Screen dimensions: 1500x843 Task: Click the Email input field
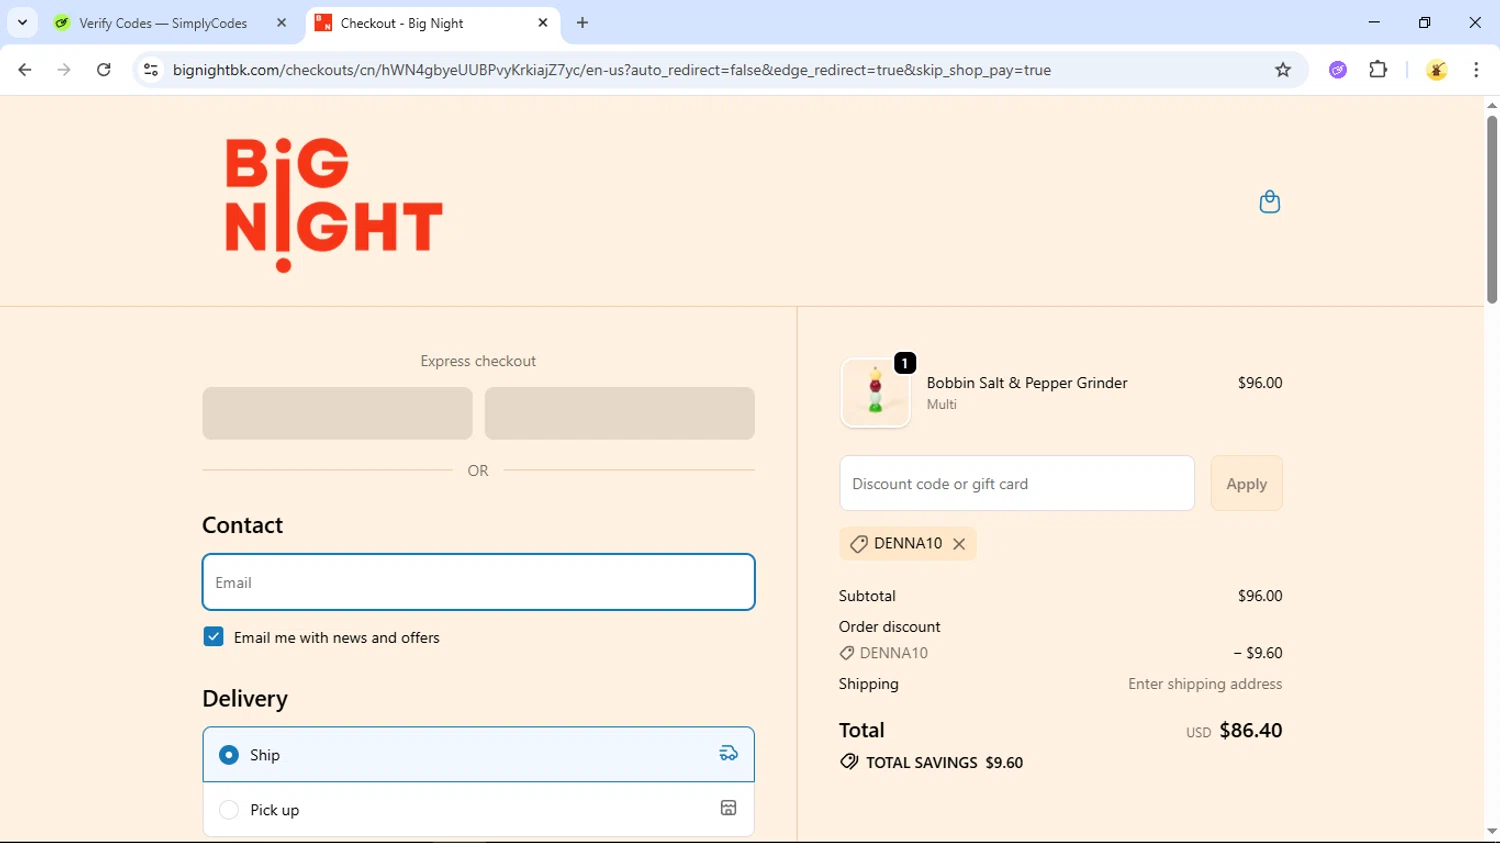[478, 582]
